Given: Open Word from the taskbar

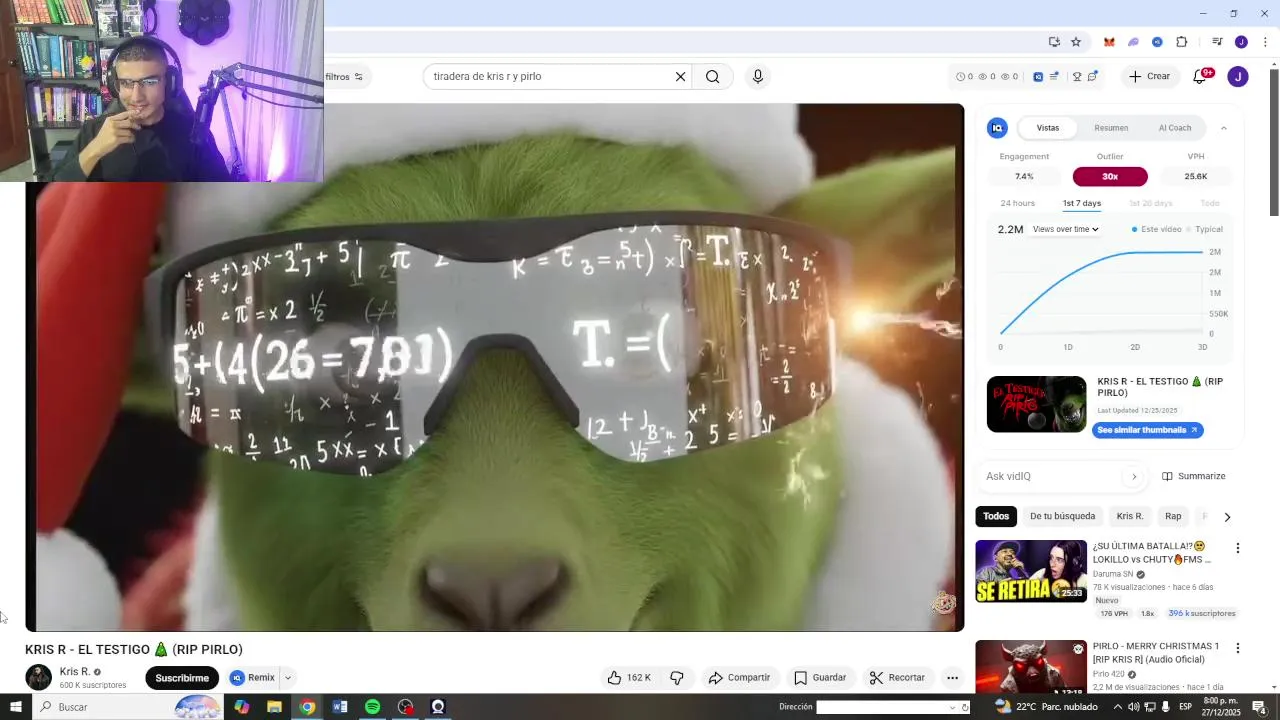Looking at the screenshot, I should (x=340, y=707).
